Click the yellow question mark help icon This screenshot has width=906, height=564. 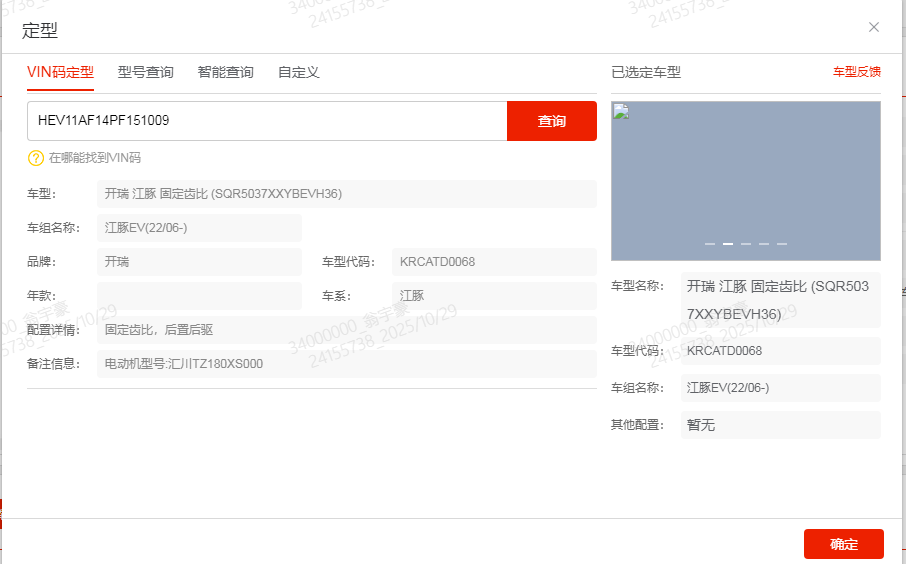(36, 158)
